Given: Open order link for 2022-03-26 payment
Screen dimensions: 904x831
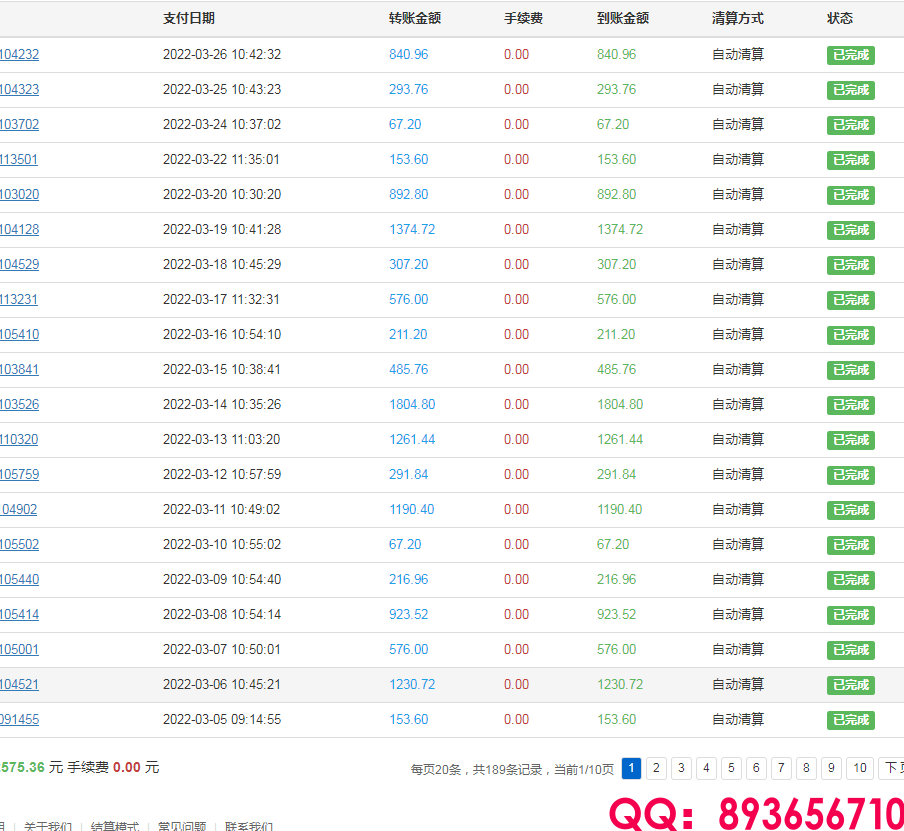Looking at the screenshot, I should [x=19, y=55].
